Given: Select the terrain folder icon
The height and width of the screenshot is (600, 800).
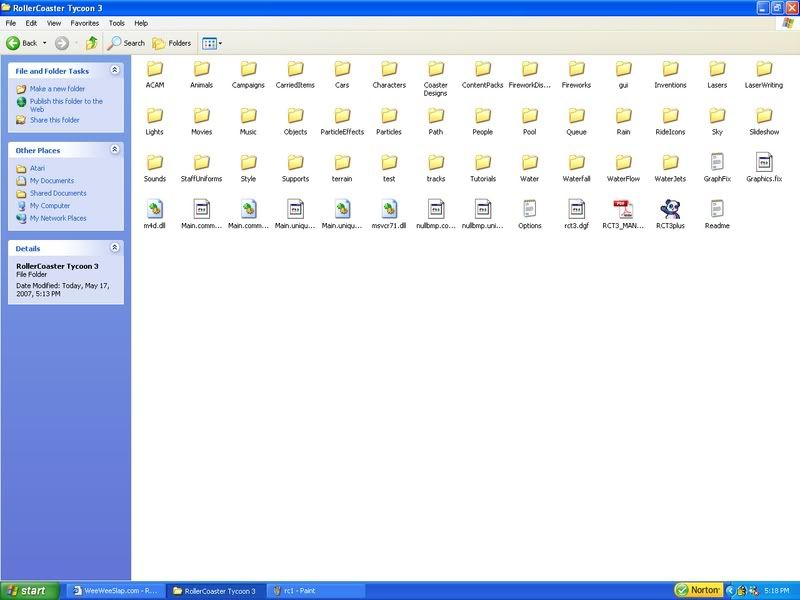Looking at the screenshot, I should click(x=342, y=162).
